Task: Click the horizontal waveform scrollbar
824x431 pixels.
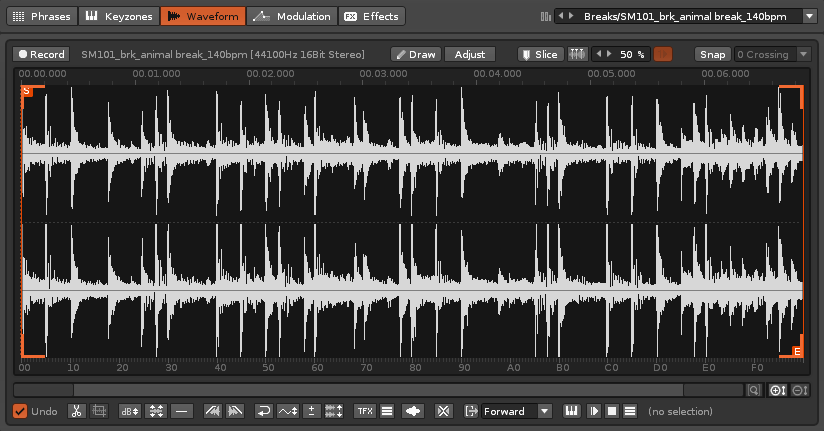Action: pos(378,390)
